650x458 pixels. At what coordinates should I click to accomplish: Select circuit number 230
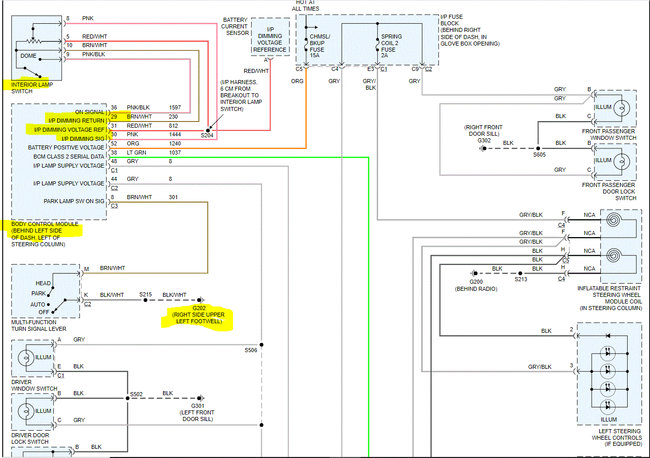(x=173, y=116)
